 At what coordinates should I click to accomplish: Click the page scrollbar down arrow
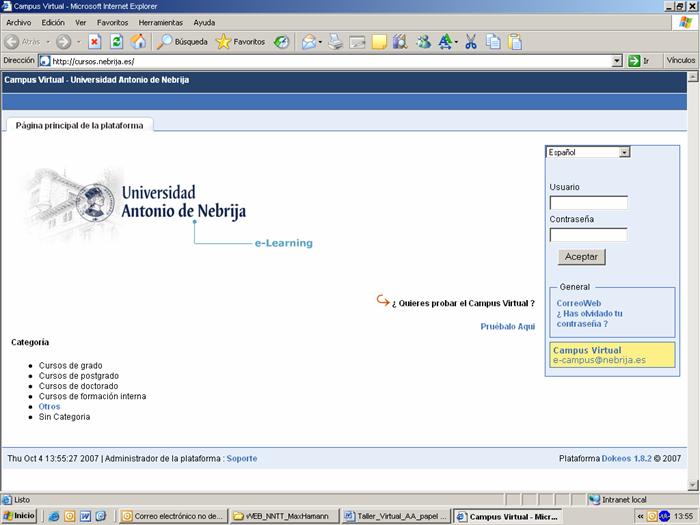click(x=693, y=485)
